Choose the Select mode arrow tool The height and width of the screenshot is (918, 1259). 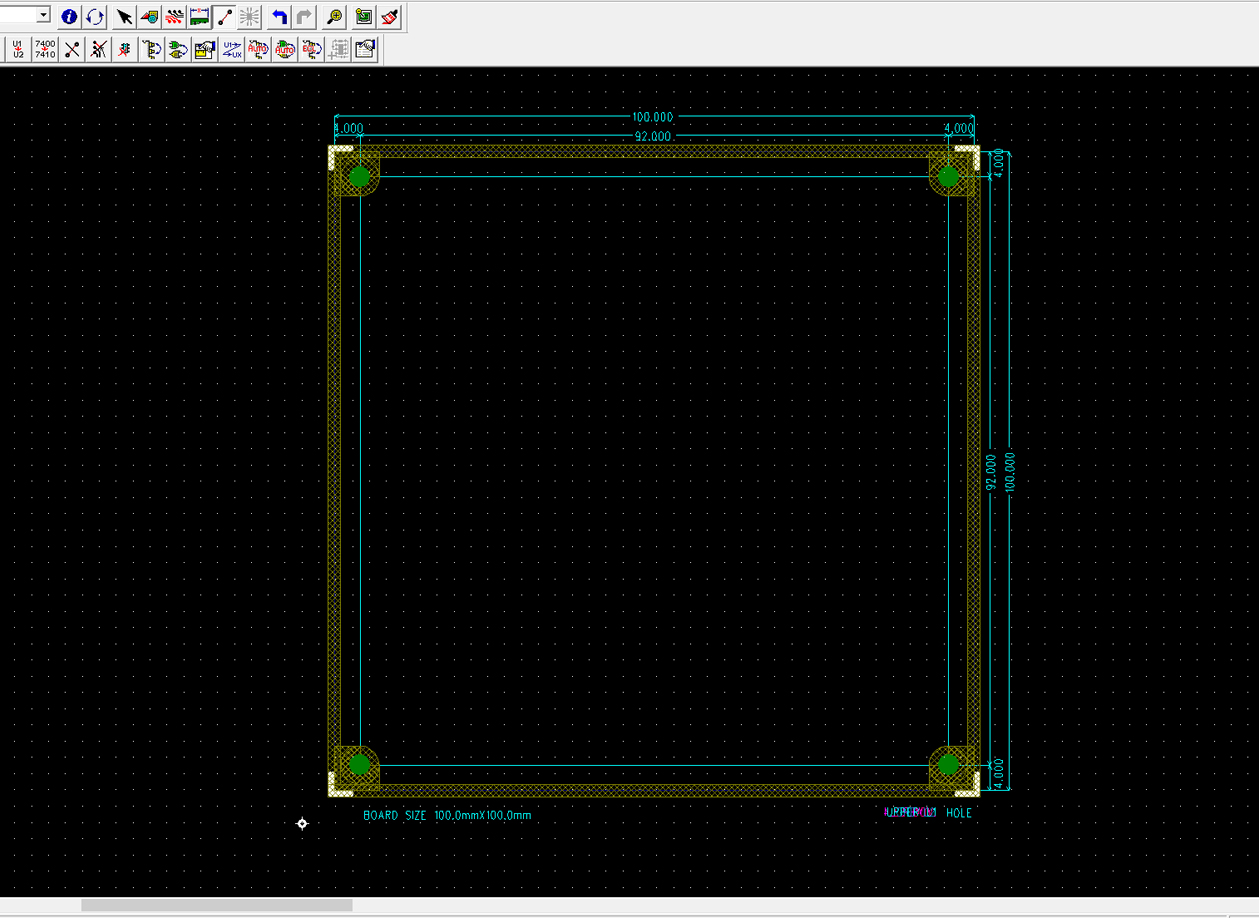pos(124,17)
